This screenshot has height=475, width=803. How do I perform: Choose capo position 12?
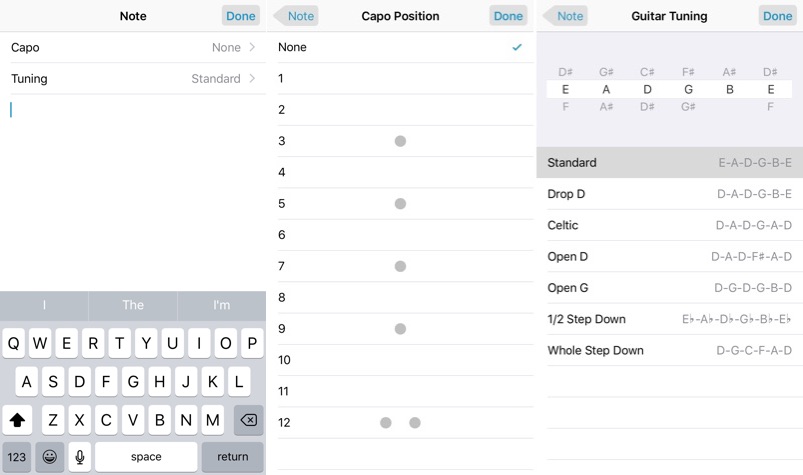click(400, 423)
